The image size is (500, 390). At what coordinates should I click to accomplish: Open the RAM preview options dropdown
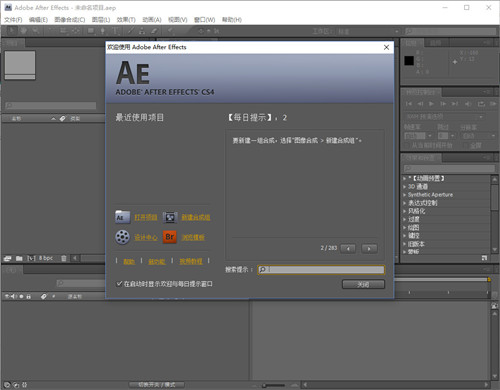click(445, 117)
